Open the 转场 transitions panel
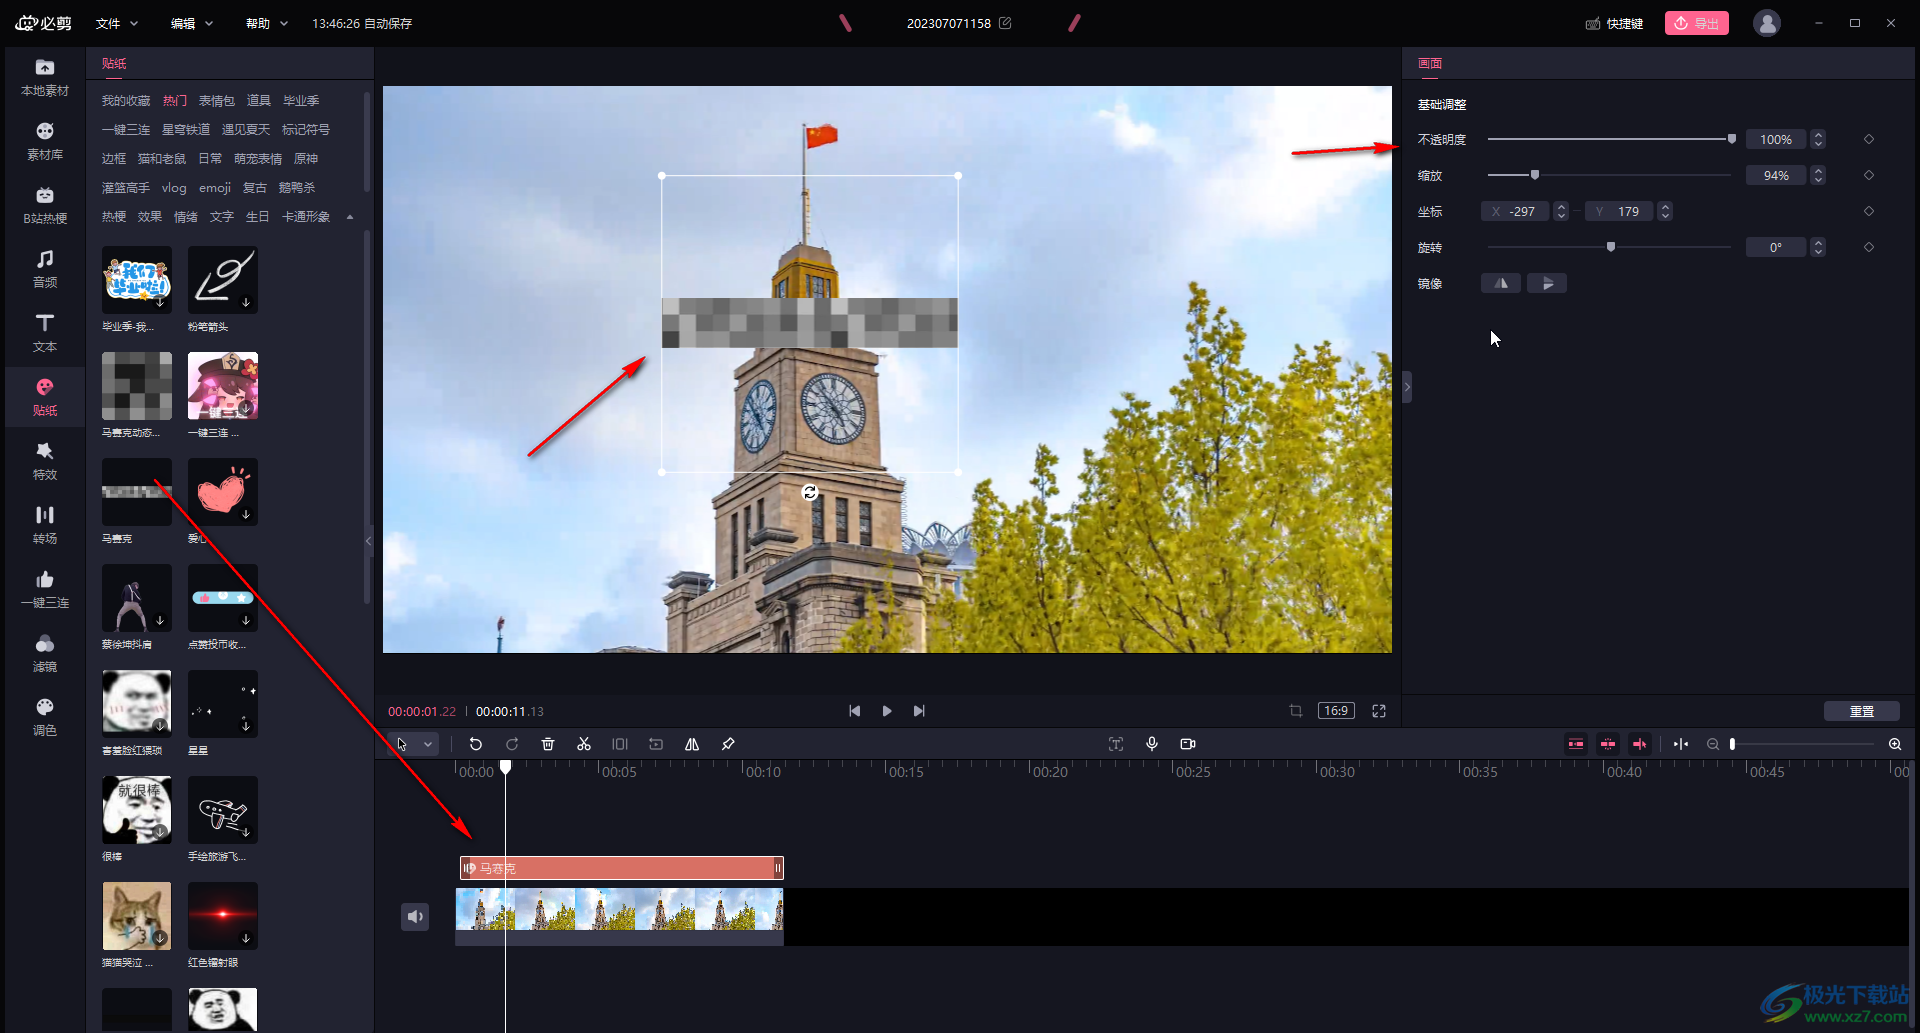This screenshot has height=1033, width=1920. coord(45,526)
